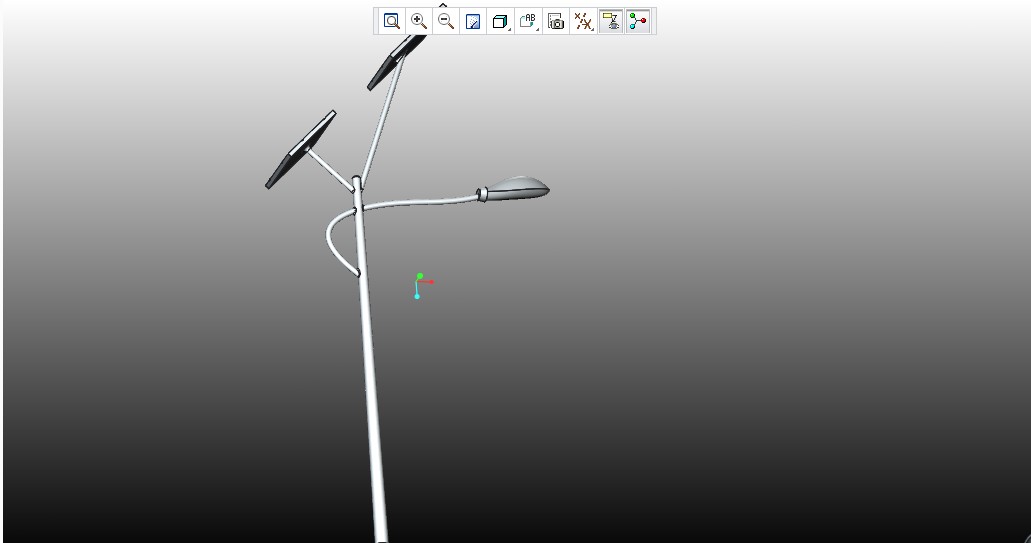Toggle the Spin Center display
Image resolution: width=1031 pixels, height=543 pixels.
pos(638,21)
